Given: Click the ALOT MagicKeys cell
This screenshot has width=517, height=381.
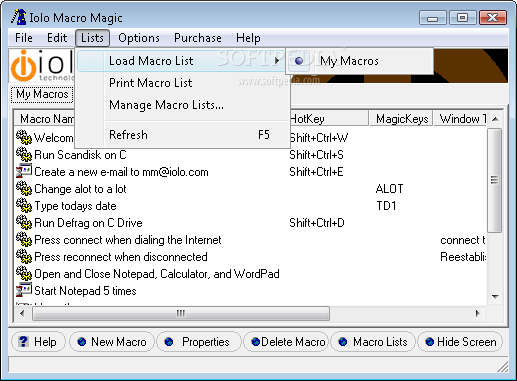Looking at the screenshot, I should tap(389, 189).
